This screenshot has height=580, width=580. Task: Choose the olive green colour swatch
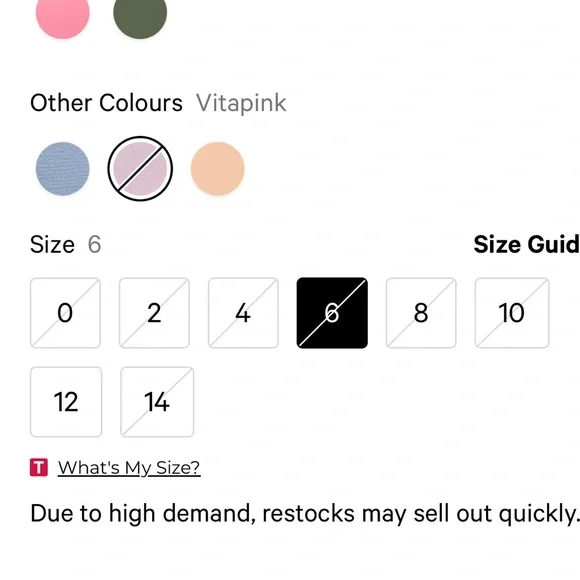140,15
